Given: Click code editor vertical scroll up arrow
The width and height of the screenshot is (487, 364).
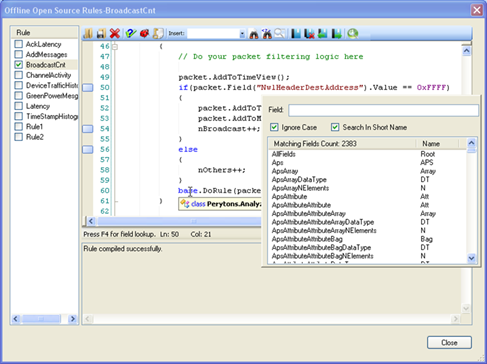Looking at the screenshot, I should [x=467, y=51].
